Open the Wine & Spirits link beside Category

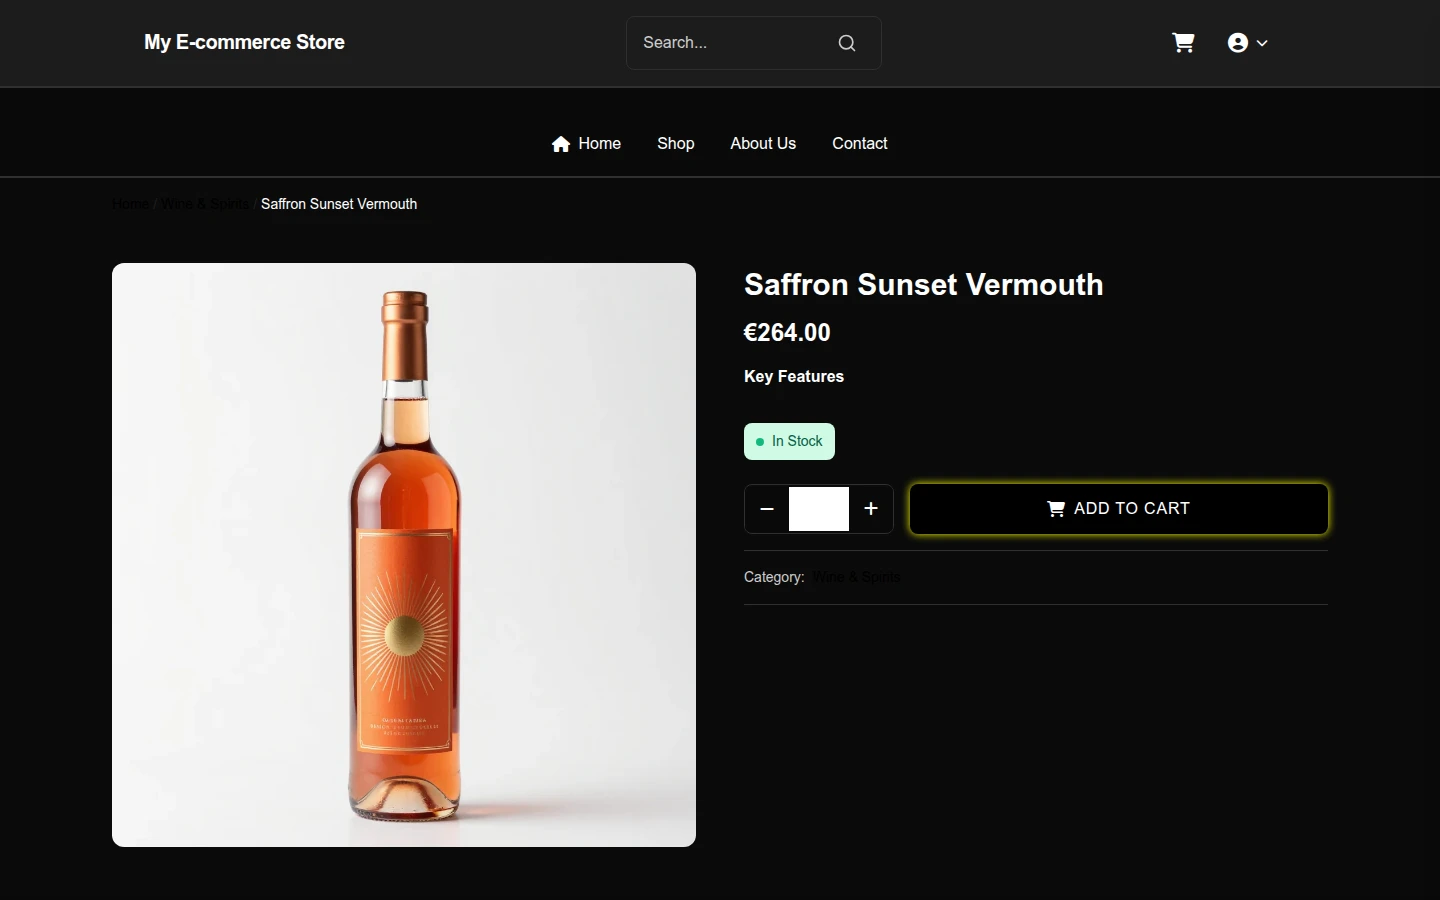coord(857,577)
